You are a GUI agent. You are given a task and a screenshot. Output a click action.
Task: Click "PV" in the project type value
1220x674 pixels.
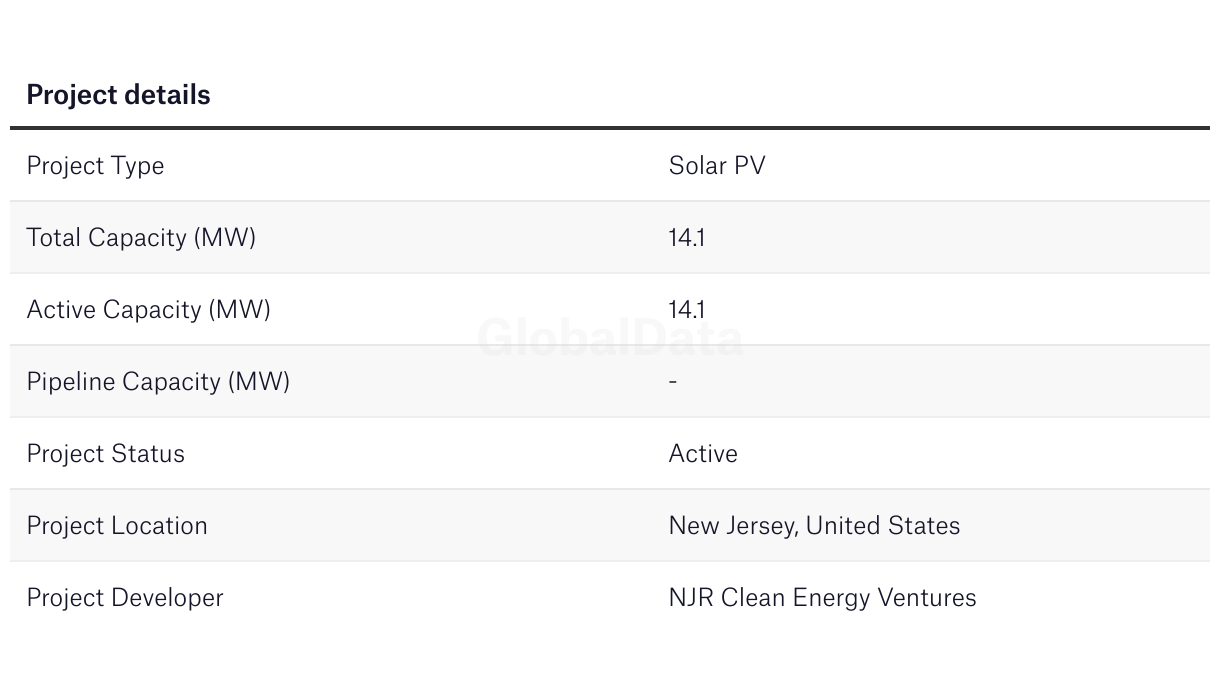click(749, 166)
